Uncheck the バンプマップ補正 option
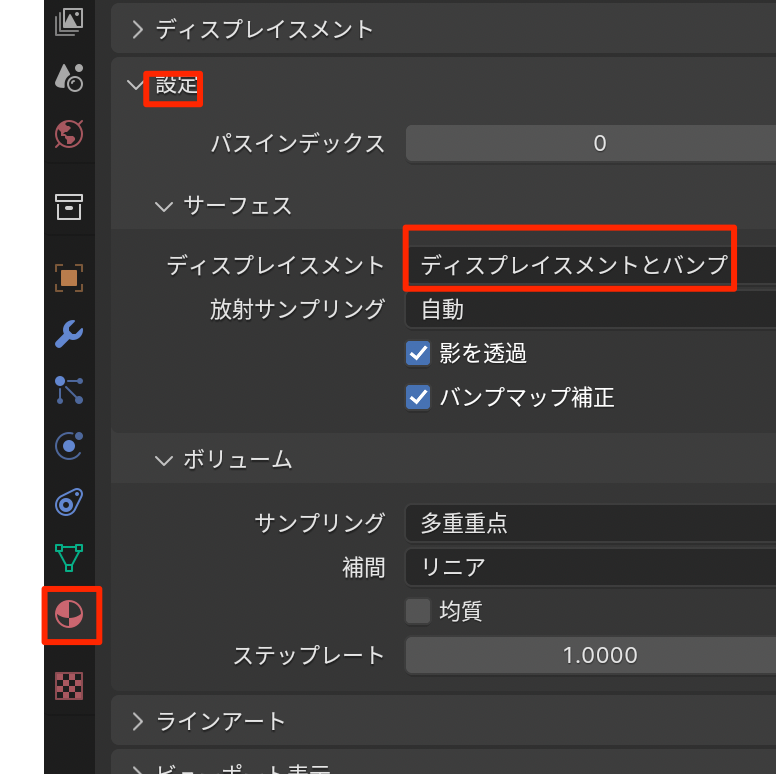This screenshot has height=774, width=776. pos(418,398)
